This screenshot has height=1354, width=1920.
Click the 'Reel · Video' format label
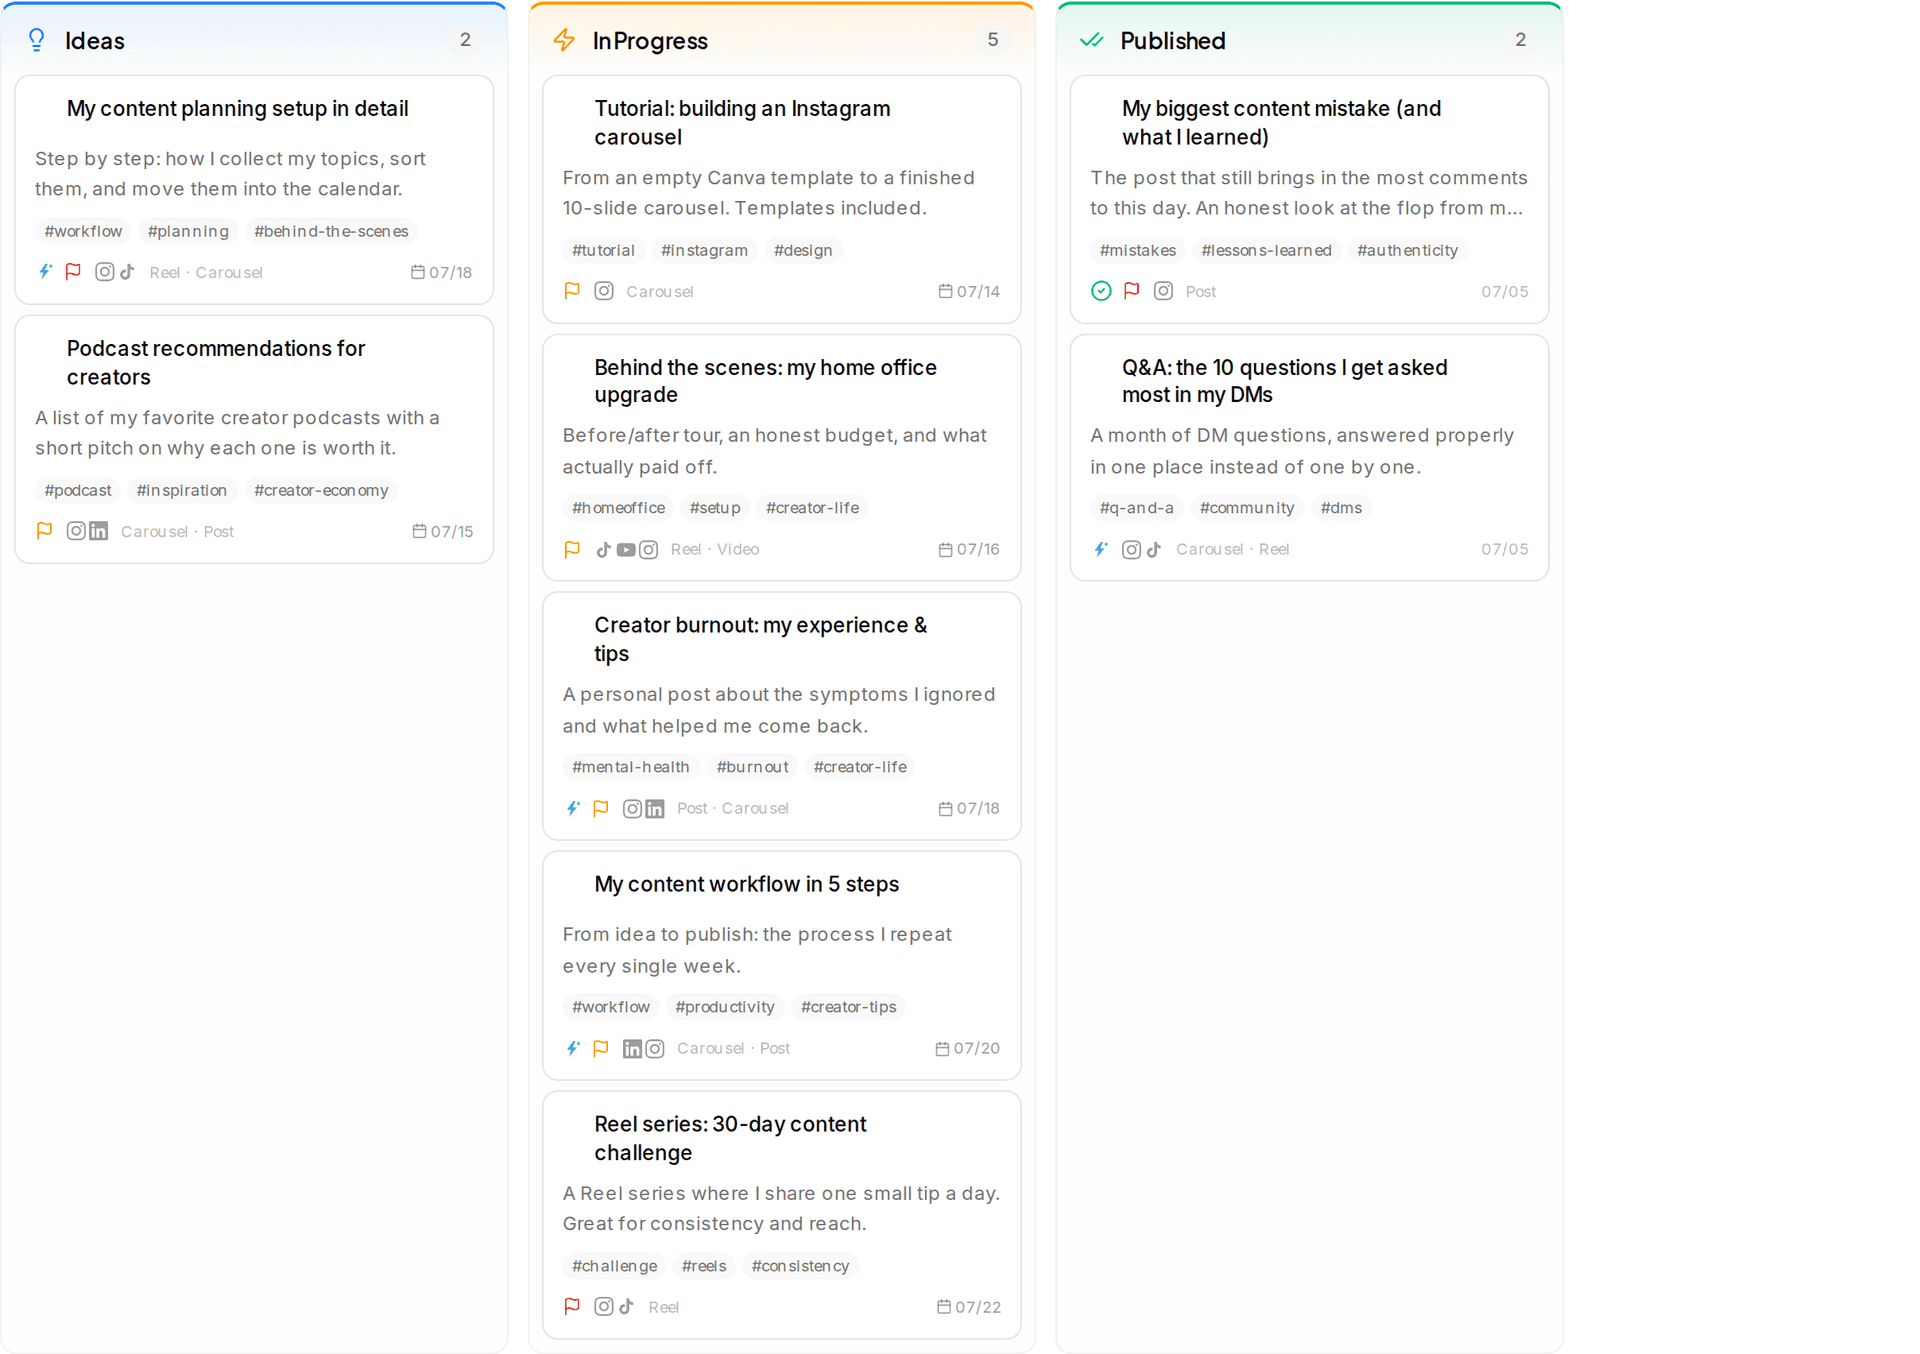715,550
